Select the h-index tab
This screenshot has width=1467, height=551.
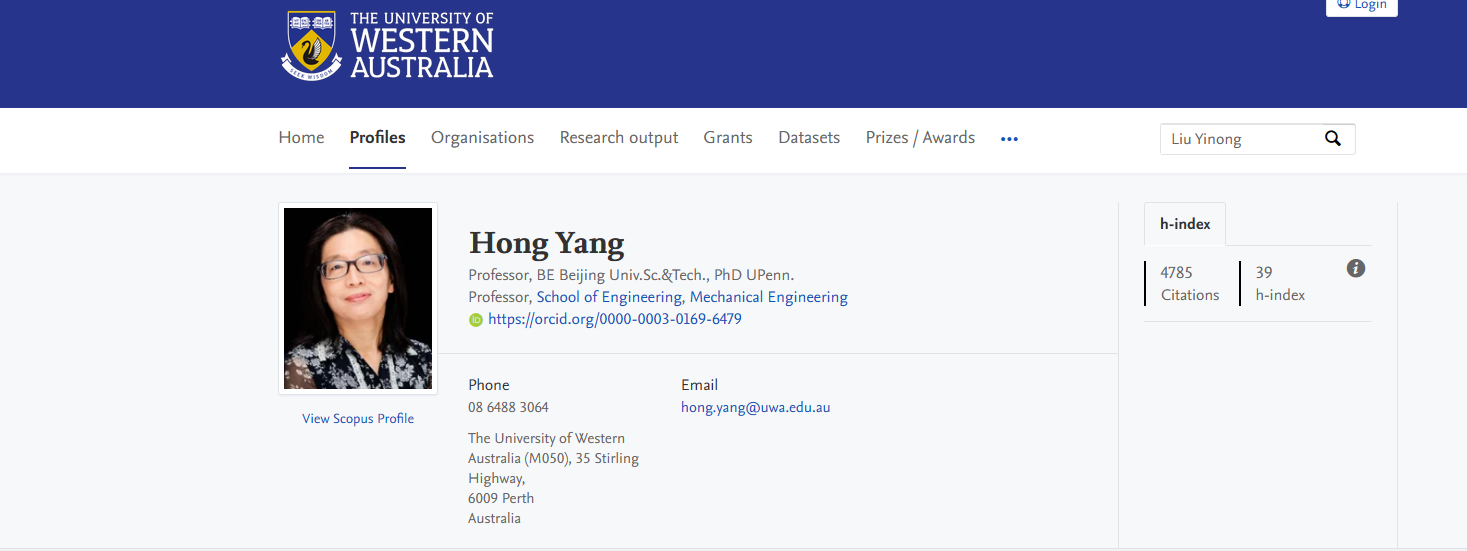(1184, 224)
